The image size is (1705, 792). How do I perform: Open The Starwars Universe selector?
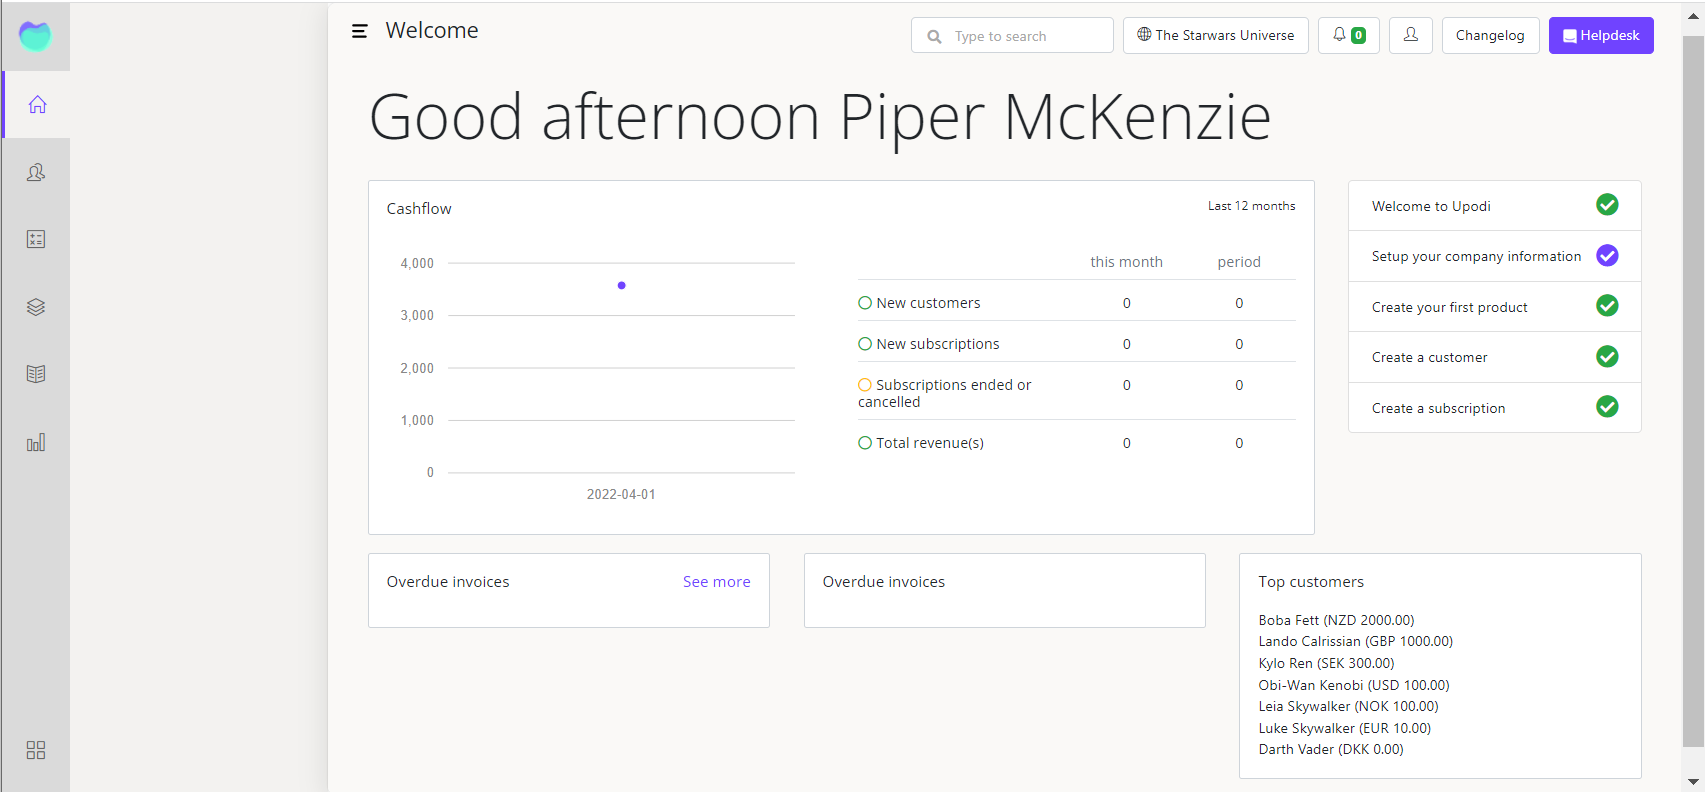click(x=1215, y=35)
